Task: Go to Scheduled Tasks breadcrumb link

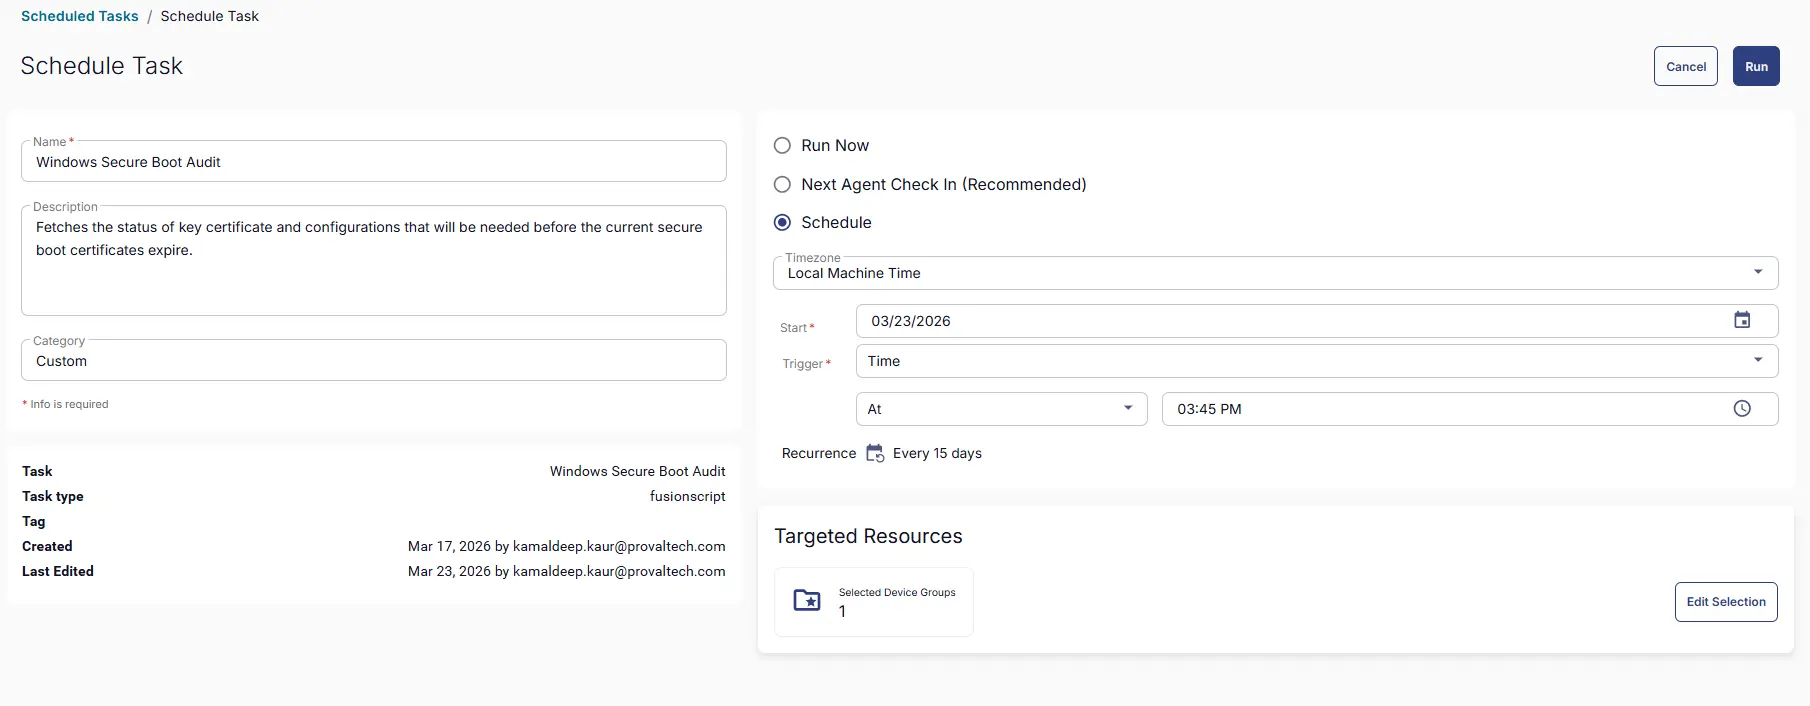Action: (80, 16)
